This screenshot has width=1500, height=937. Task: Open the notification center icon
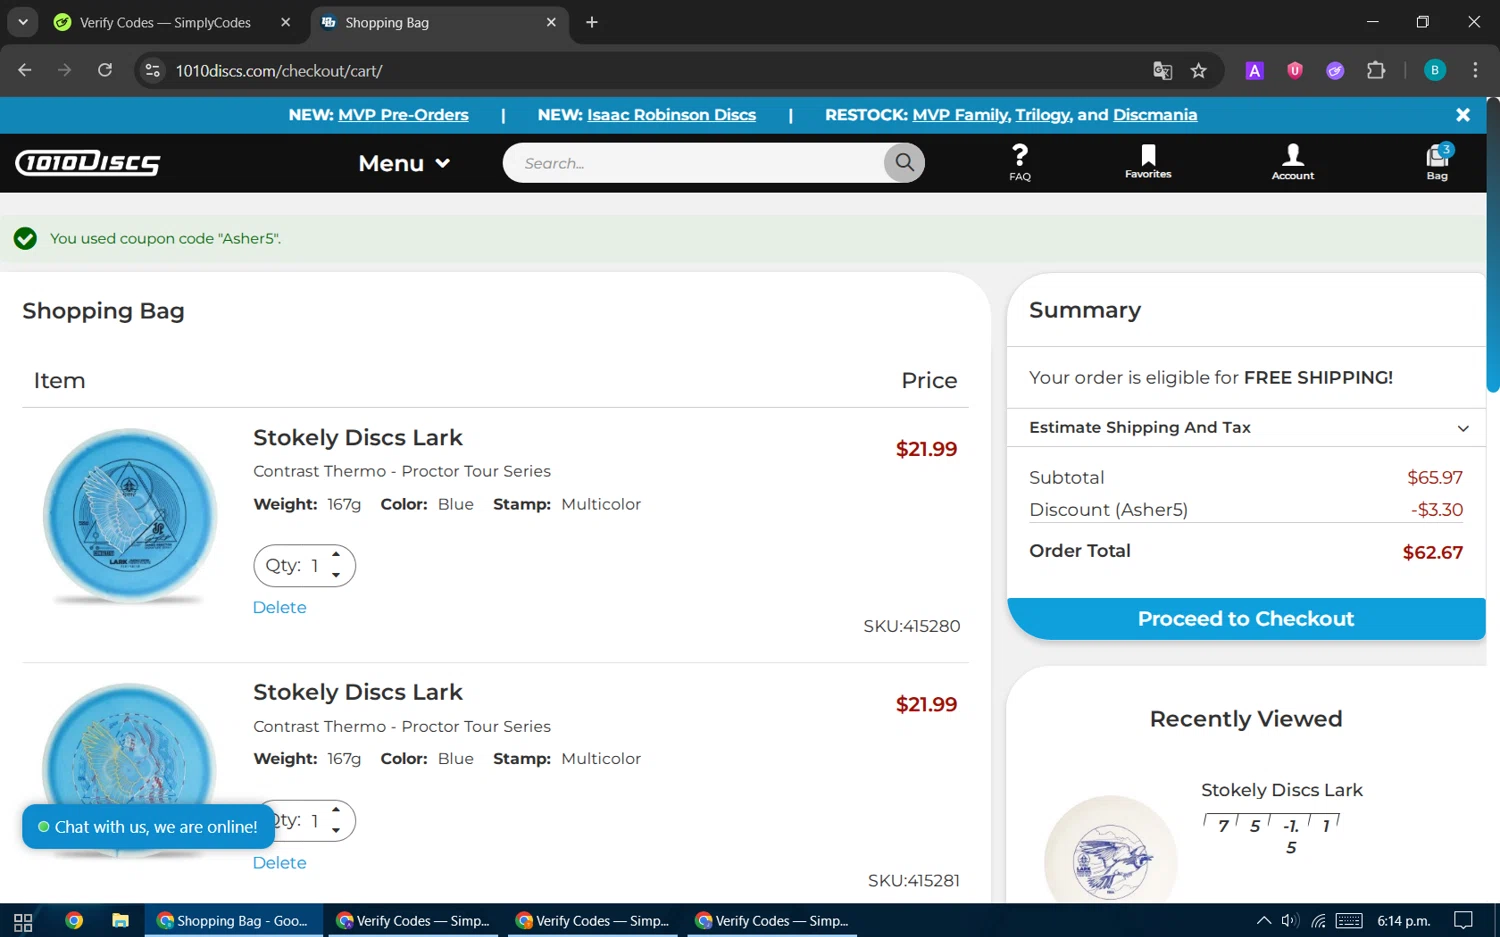(1463, 921)
